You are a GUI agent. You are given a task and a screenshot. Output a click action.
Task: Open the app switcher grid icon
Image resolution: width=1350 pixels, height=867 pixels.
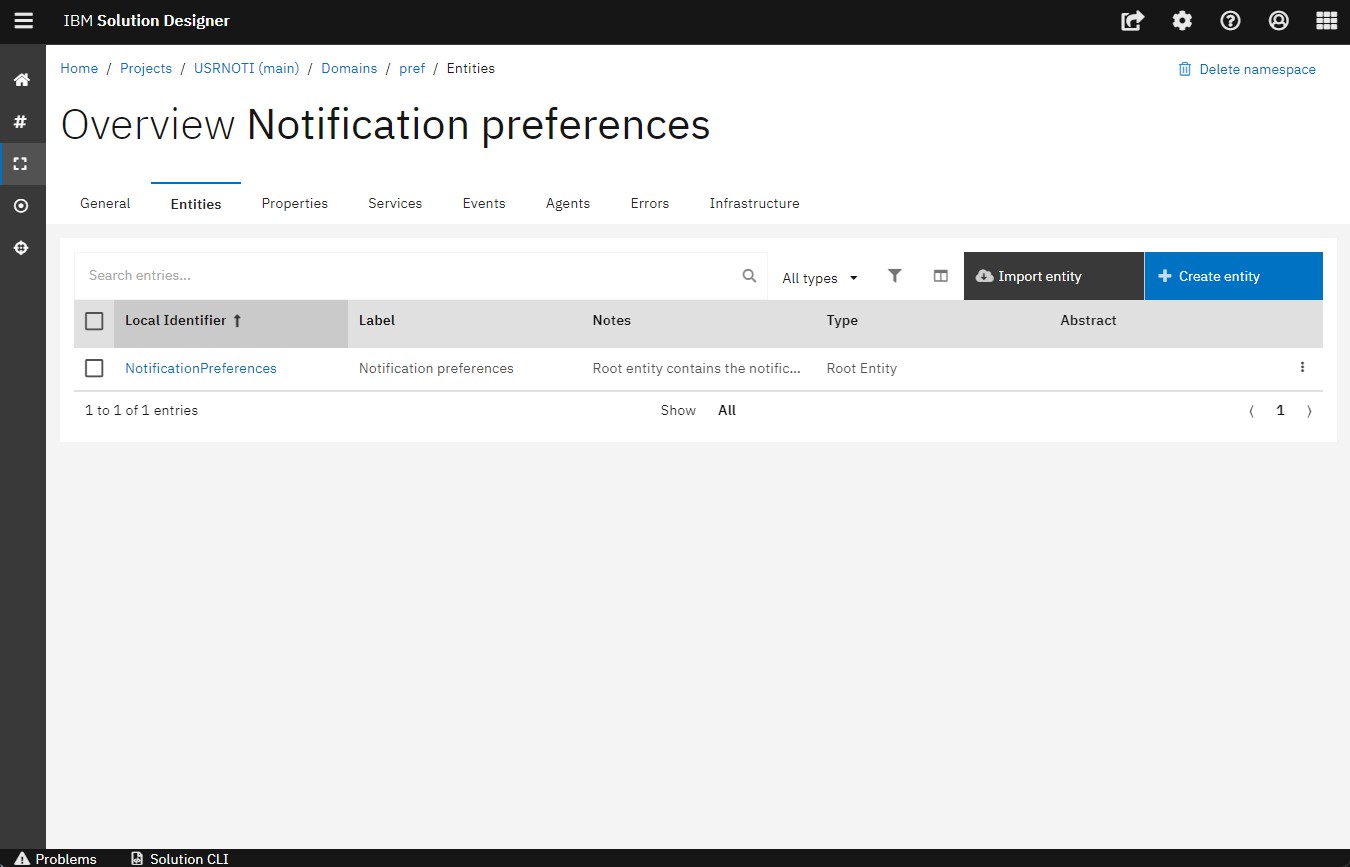pos(1326,21)
